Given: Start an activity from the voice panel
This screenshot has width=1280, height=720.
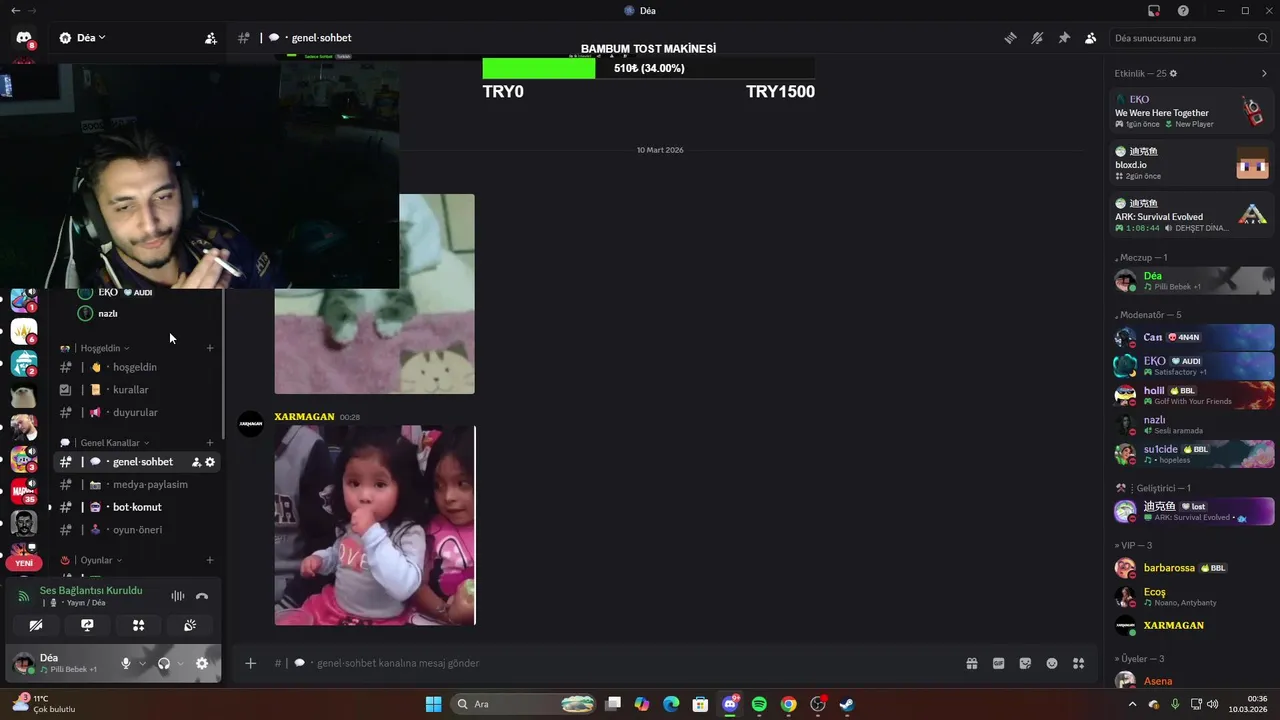Looking at the screenshot, I should coord(139,625).
